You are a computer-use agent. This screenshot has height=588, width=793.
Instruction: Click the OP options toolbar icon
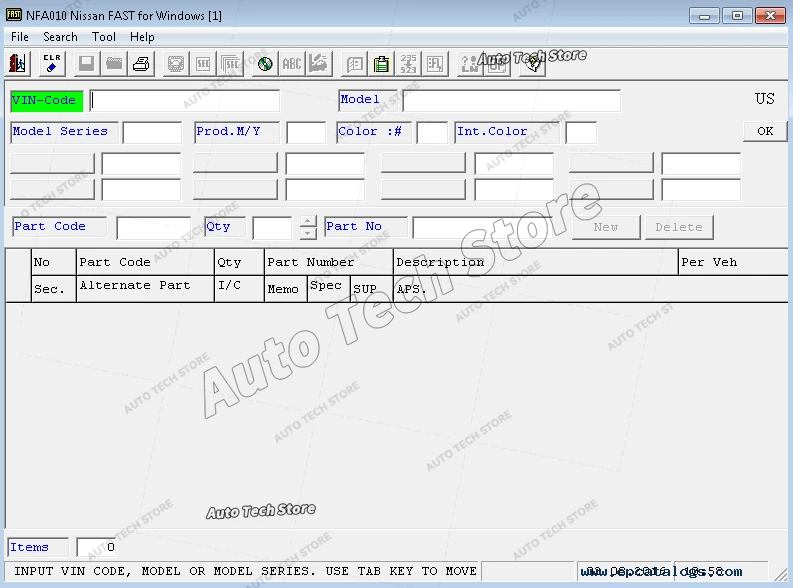point(497,64)
